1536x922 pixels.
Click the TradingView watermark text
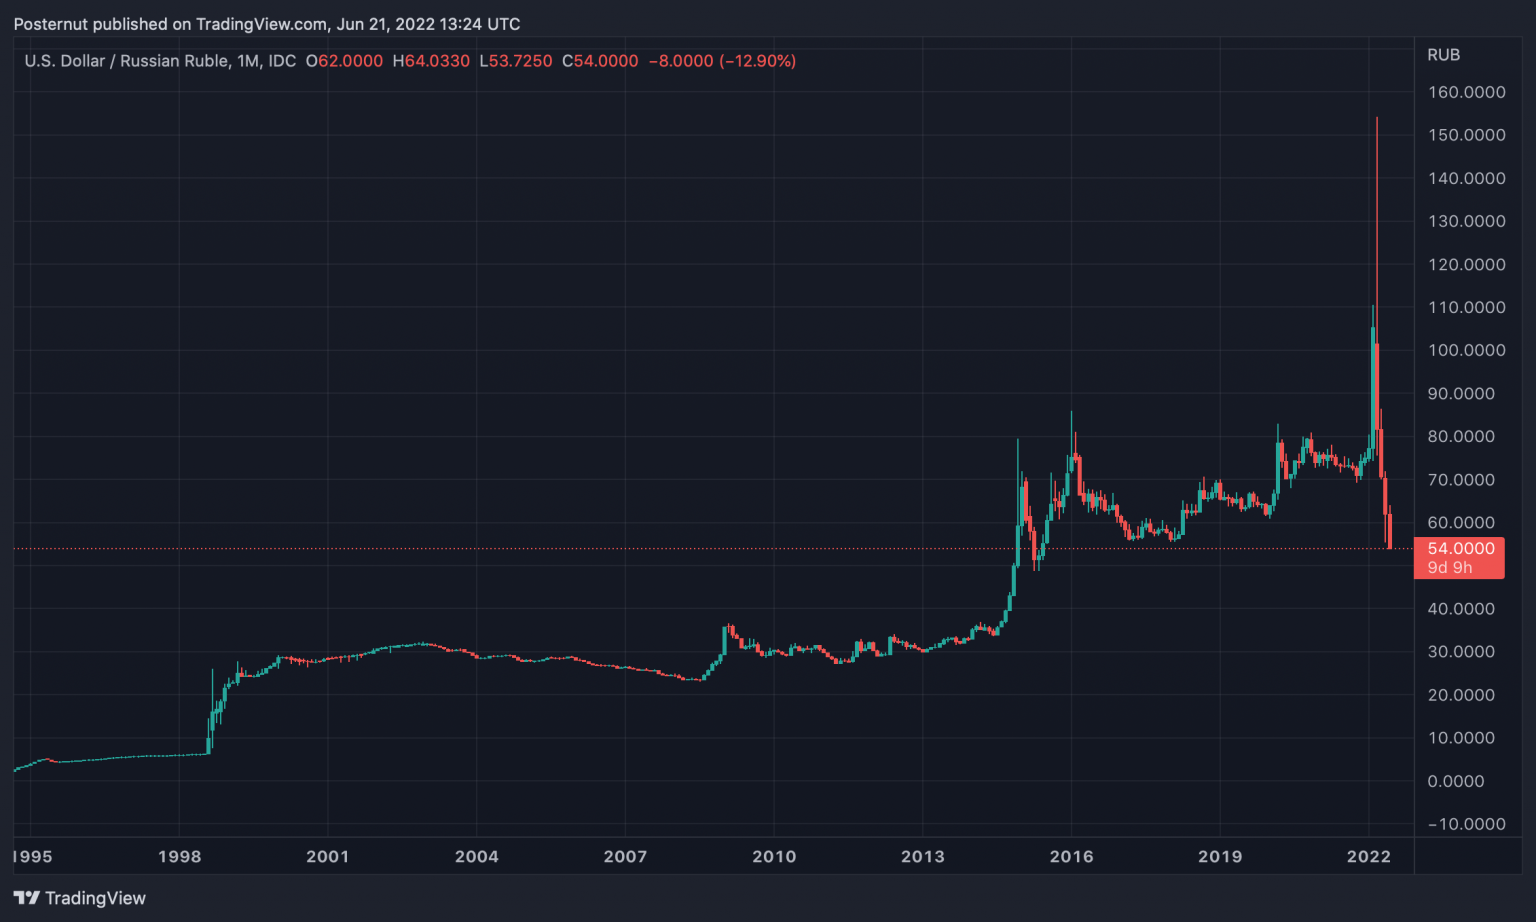(96, 898)
